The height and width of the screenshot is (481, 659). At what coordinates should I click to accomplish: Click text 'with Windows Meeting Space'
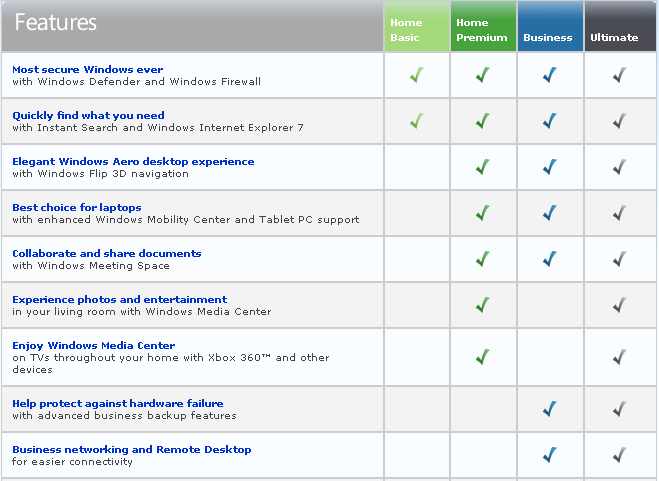pos(91,266)
